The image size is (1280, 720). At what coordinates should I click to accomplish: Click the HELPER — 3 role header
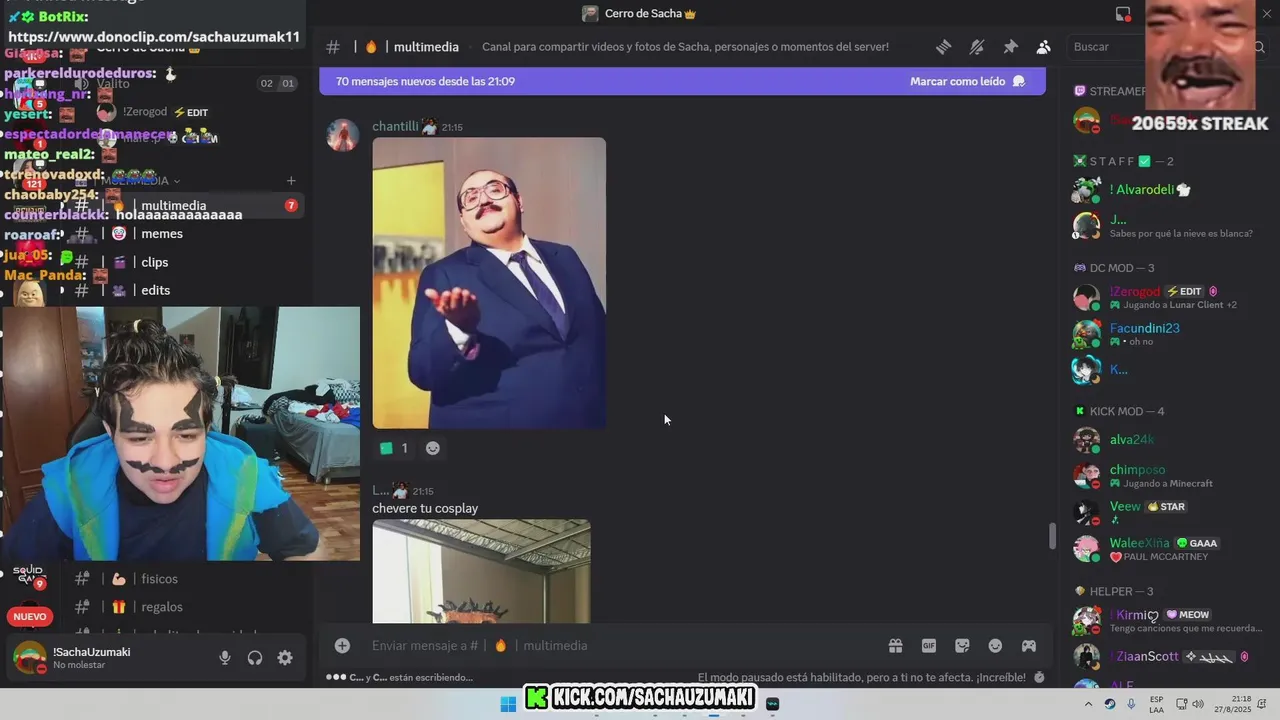tap(1114, 591)
